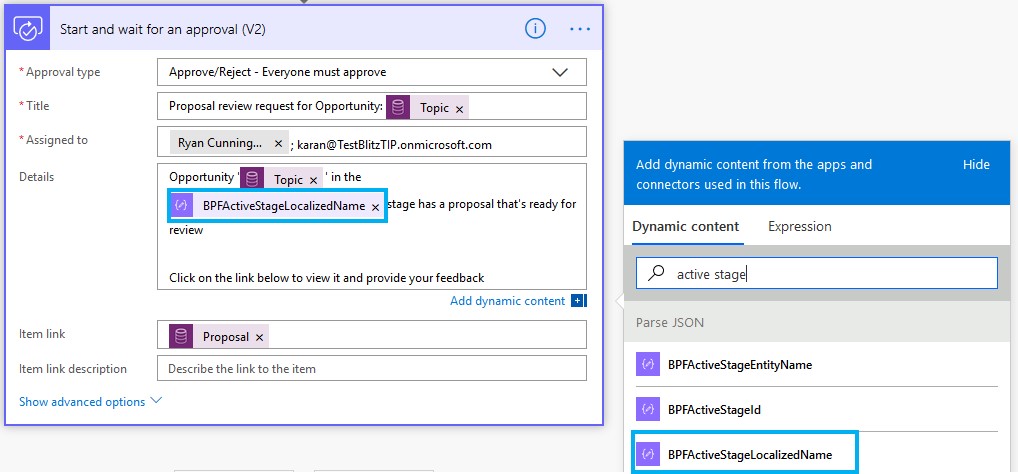Click the approval action icon in header
The image size is (1018, 474).
point(28,29)
